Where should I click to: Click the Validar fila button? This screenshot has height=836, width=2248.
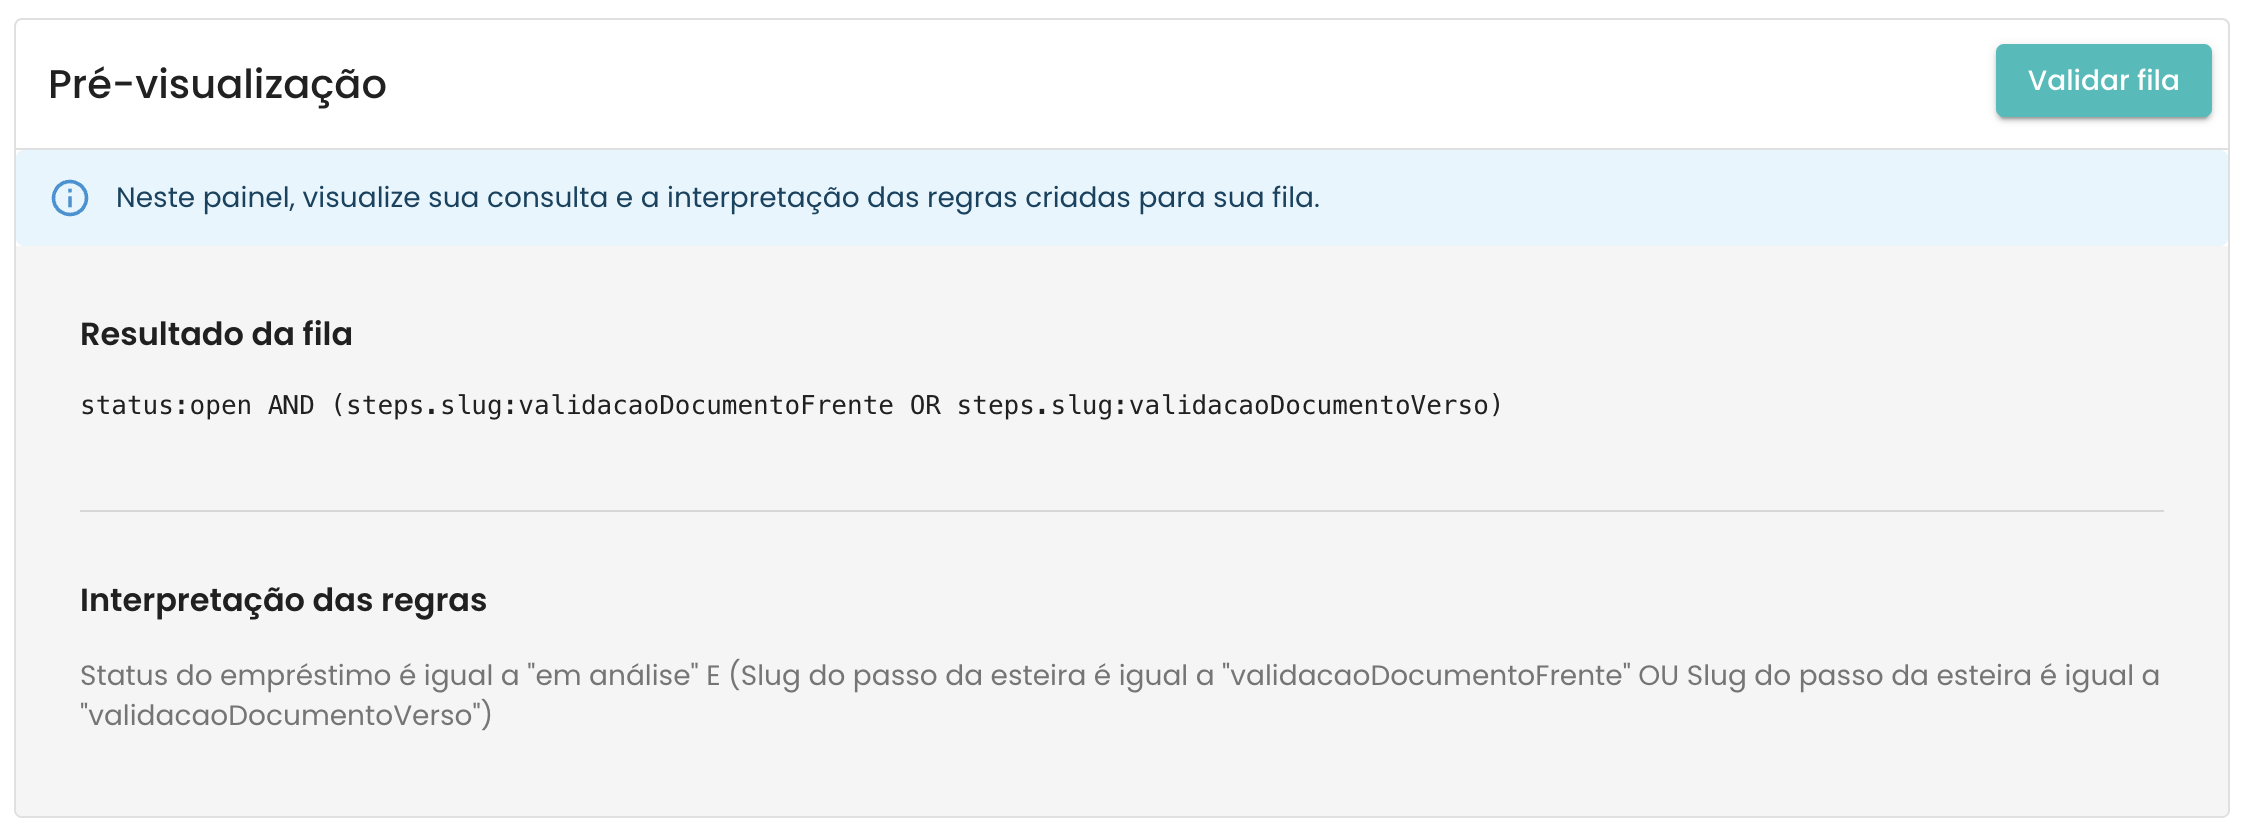[2102, 81]
